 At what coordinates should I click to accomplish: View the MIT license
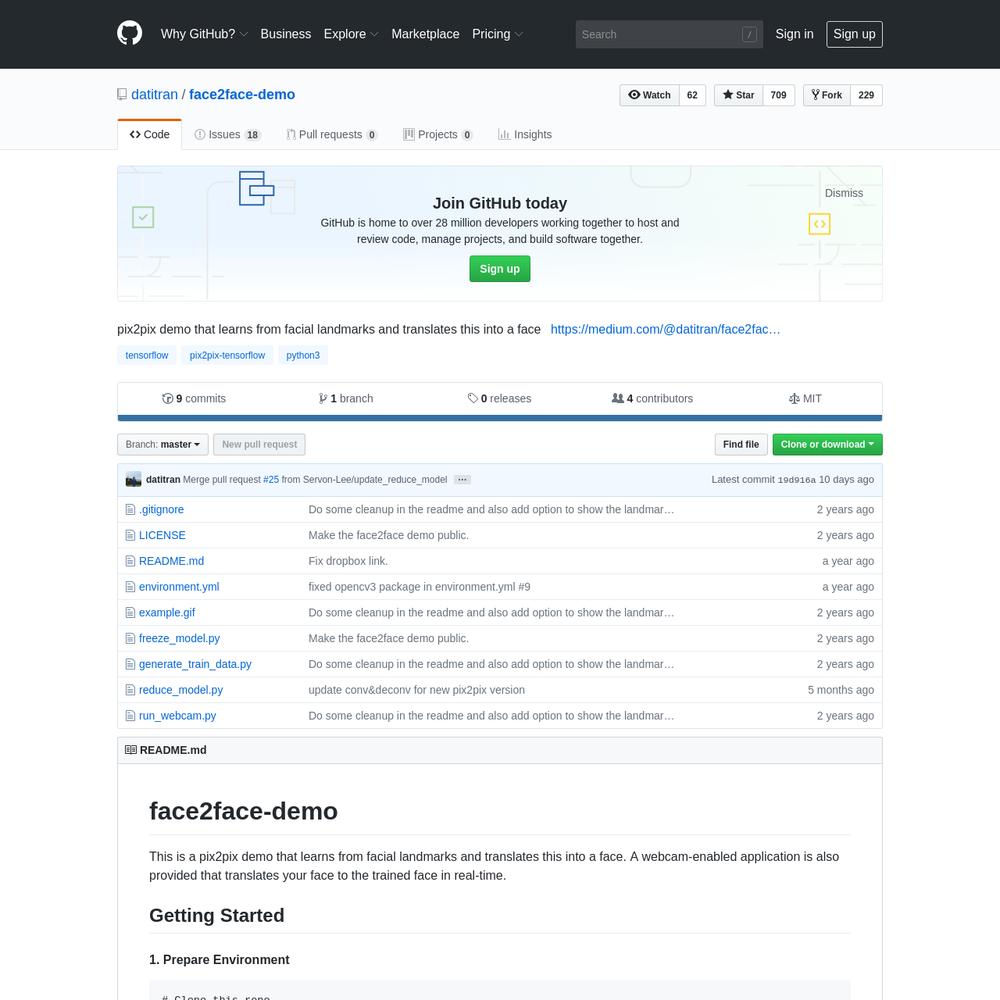pyautogui.click(x=805, y=399)
